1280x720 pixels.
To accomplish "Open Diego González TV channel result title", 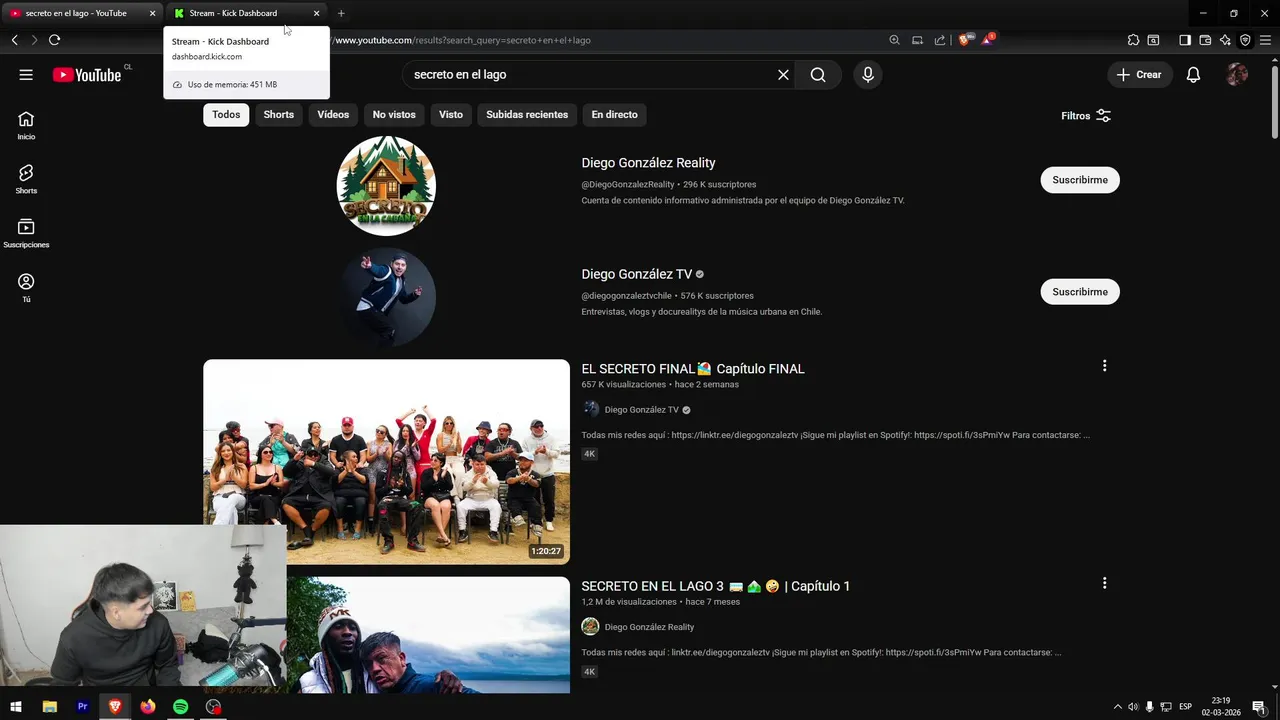I will (x=637, y=274).
